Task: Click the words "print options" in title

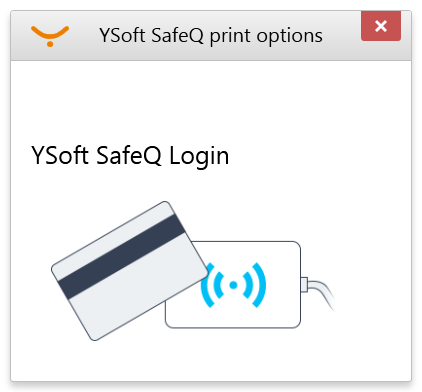Action: 266,37
